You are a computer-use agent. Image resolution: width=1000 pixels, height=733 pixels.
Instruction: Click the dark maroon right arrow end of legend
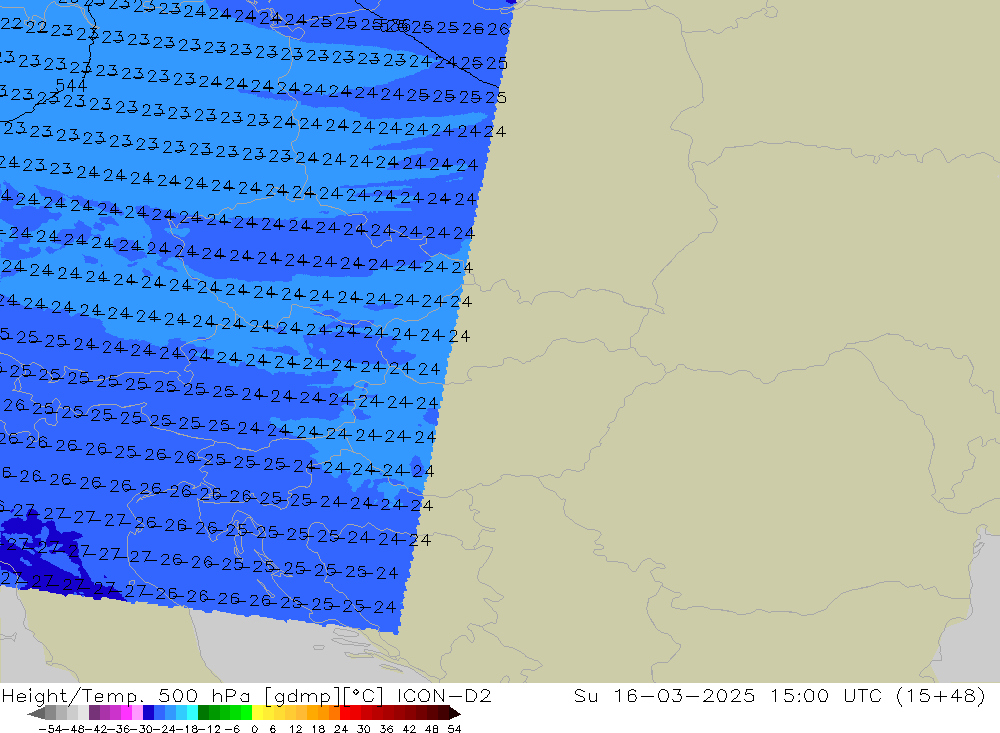[x=455, y=713]
